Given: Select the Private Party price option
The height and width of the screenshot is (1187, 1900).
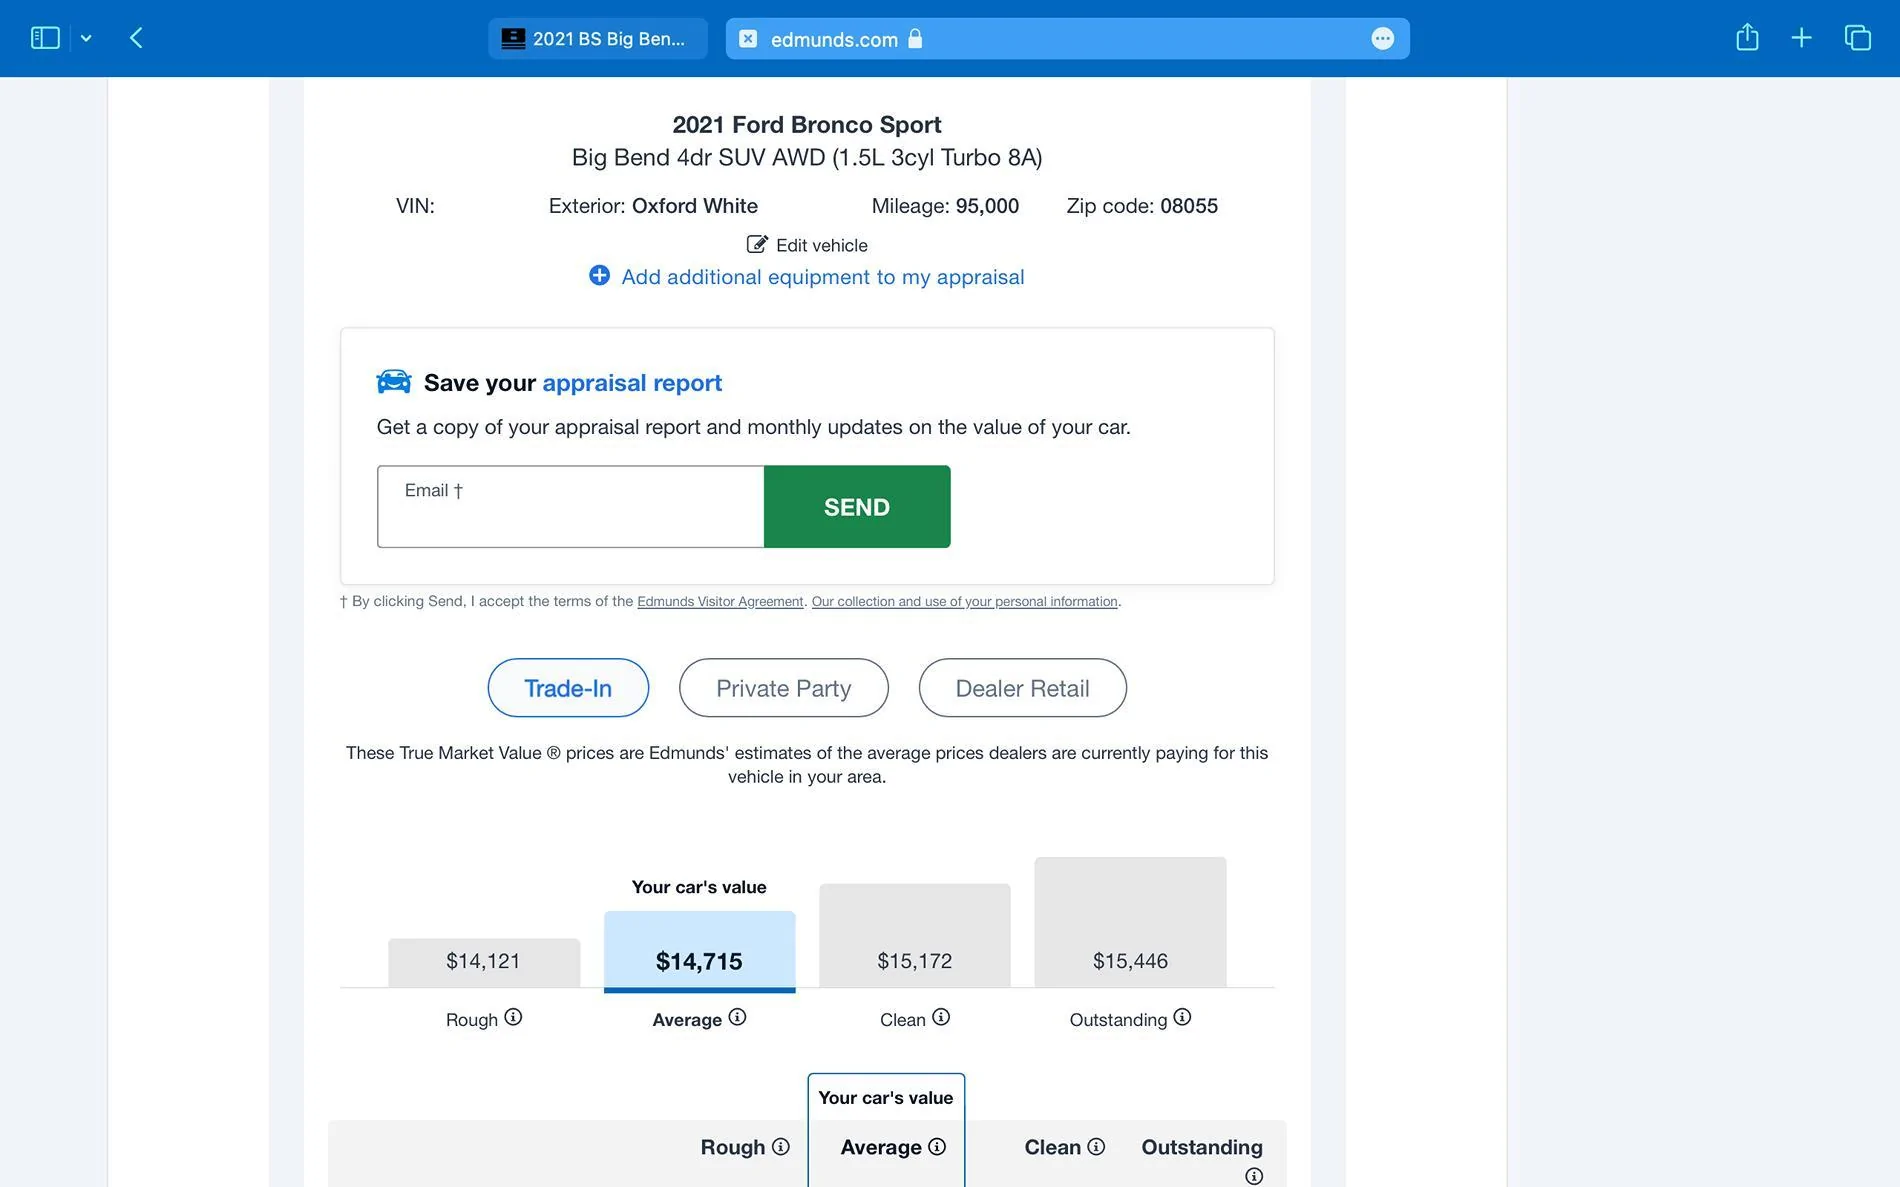Looking at the screenshot, I should click(783, 688).
